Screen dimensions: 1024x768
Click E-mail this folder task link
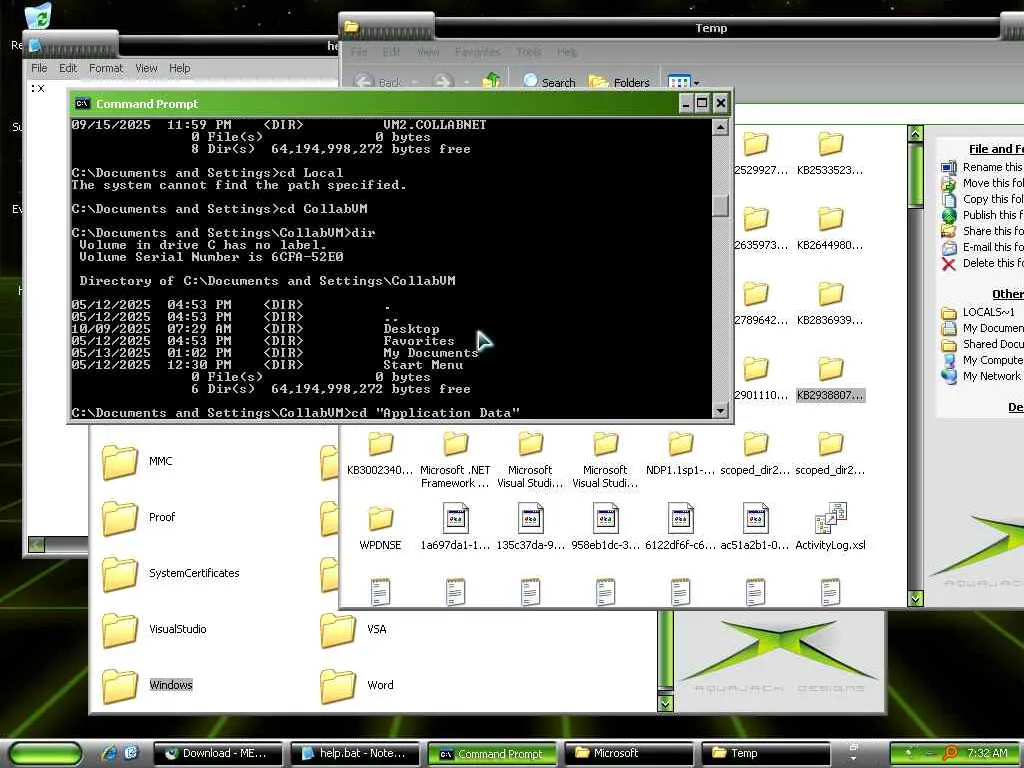click(x=982, y=247)
